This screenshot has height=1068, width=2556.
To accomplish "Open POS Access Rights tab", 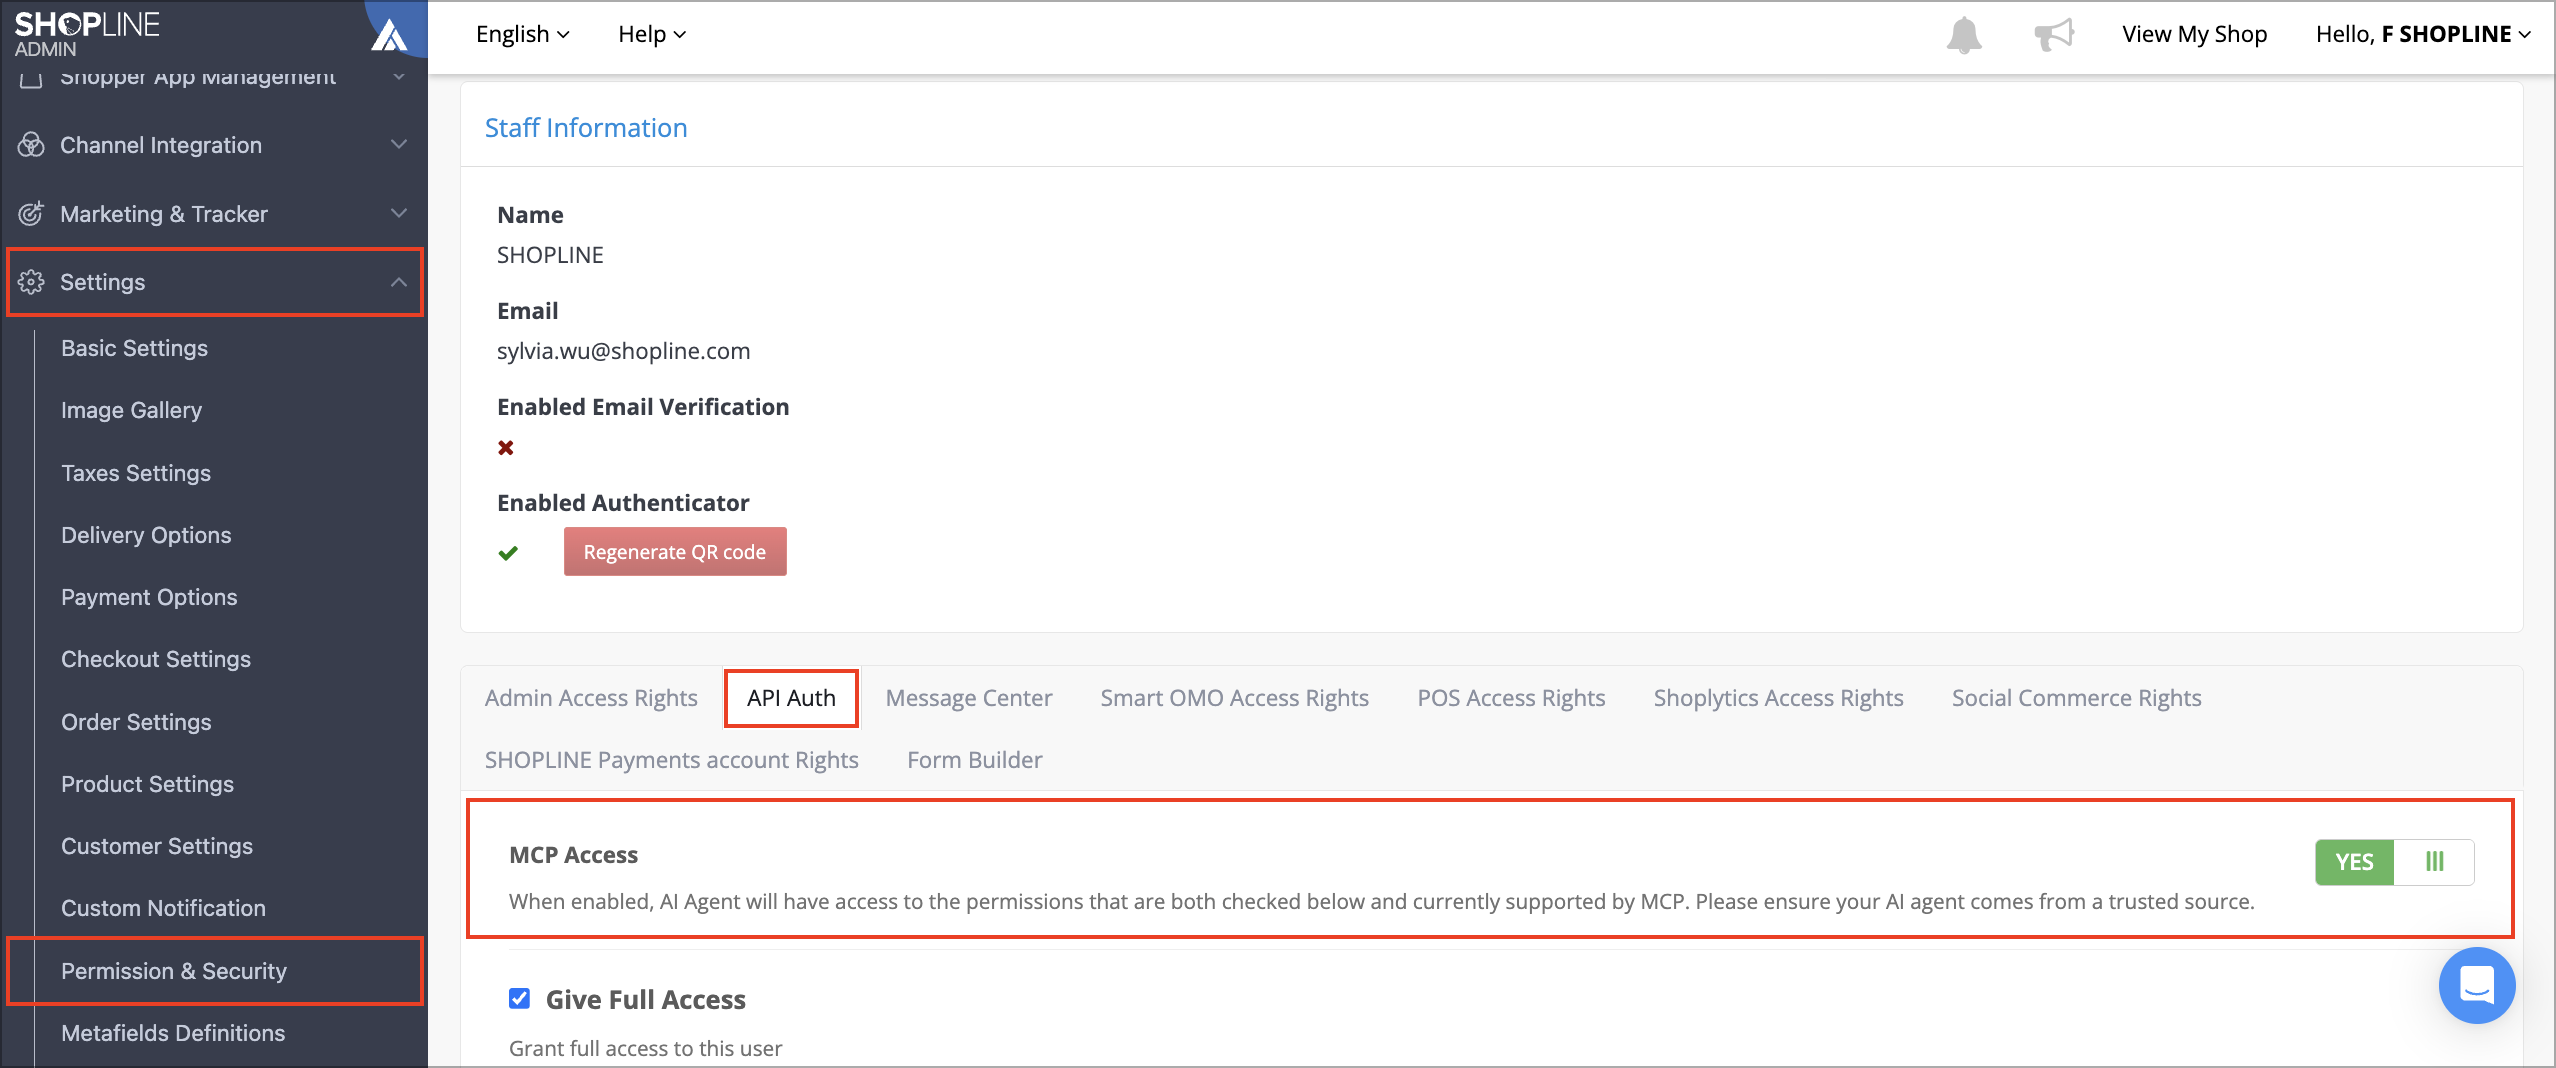I will click(1511, 698).
